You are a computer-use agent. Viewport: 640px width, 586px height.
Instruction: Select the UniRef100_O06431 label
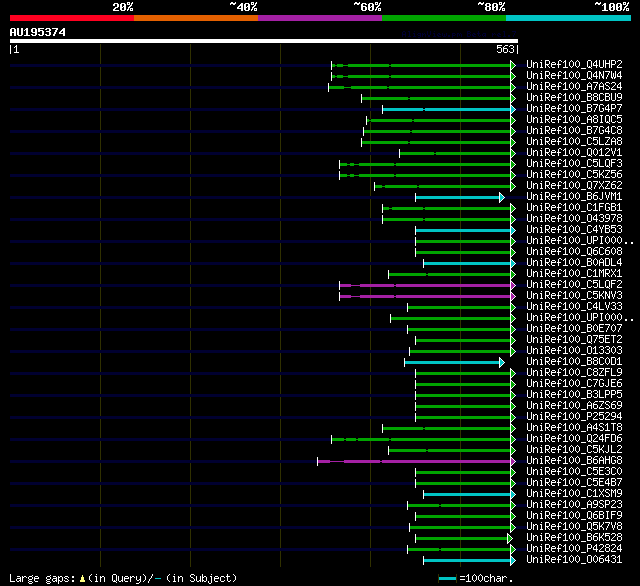click(x=574, y=560)
